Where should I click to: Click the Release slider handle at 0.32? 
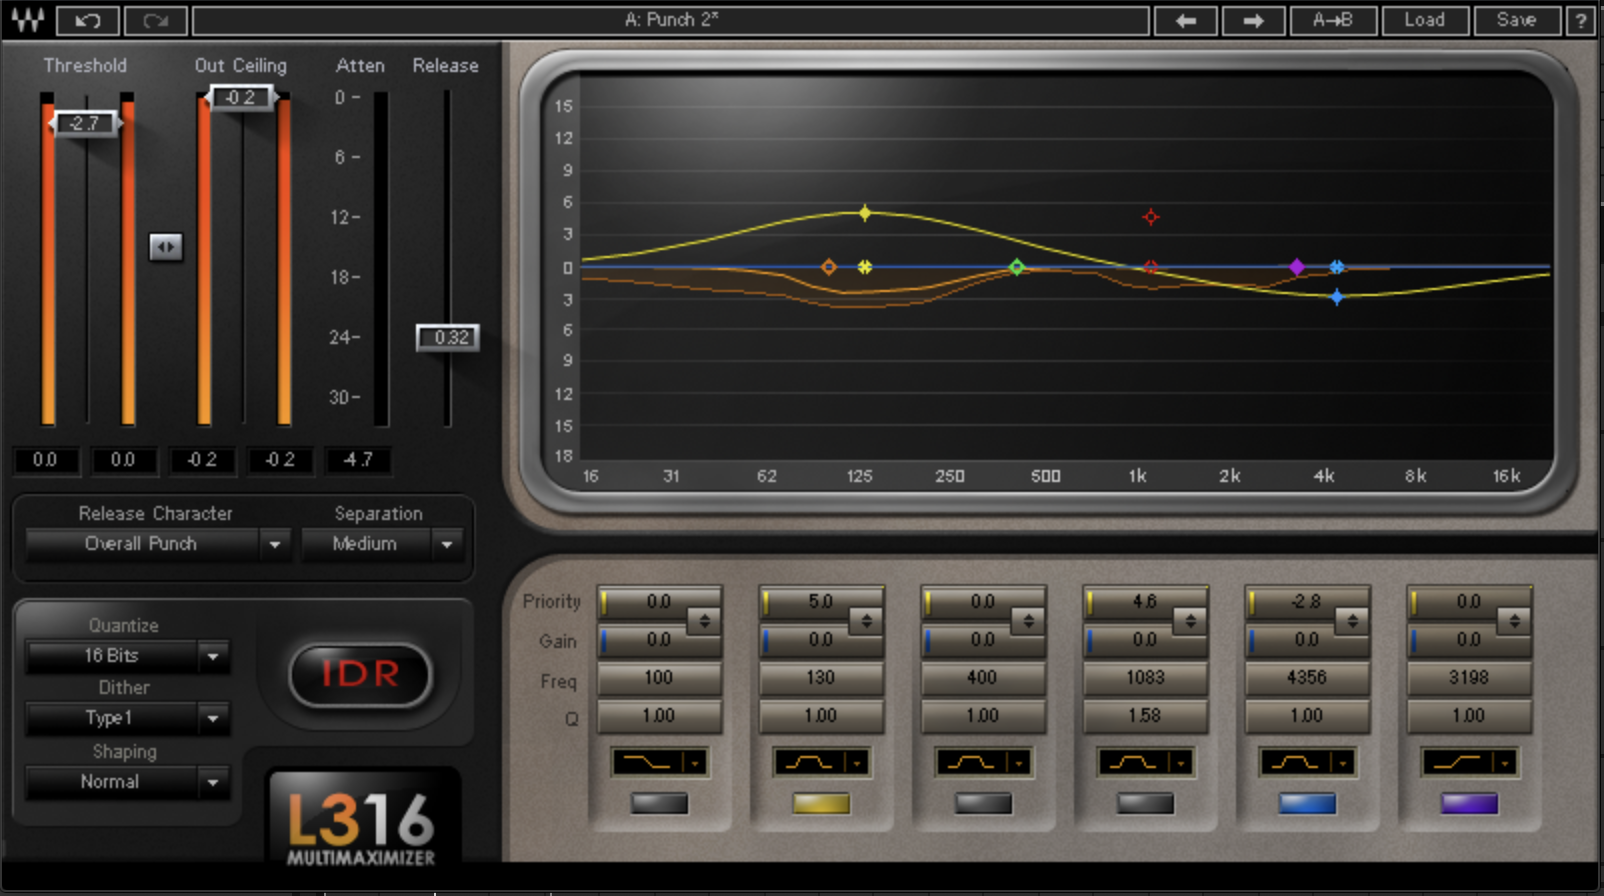[448, 337]
